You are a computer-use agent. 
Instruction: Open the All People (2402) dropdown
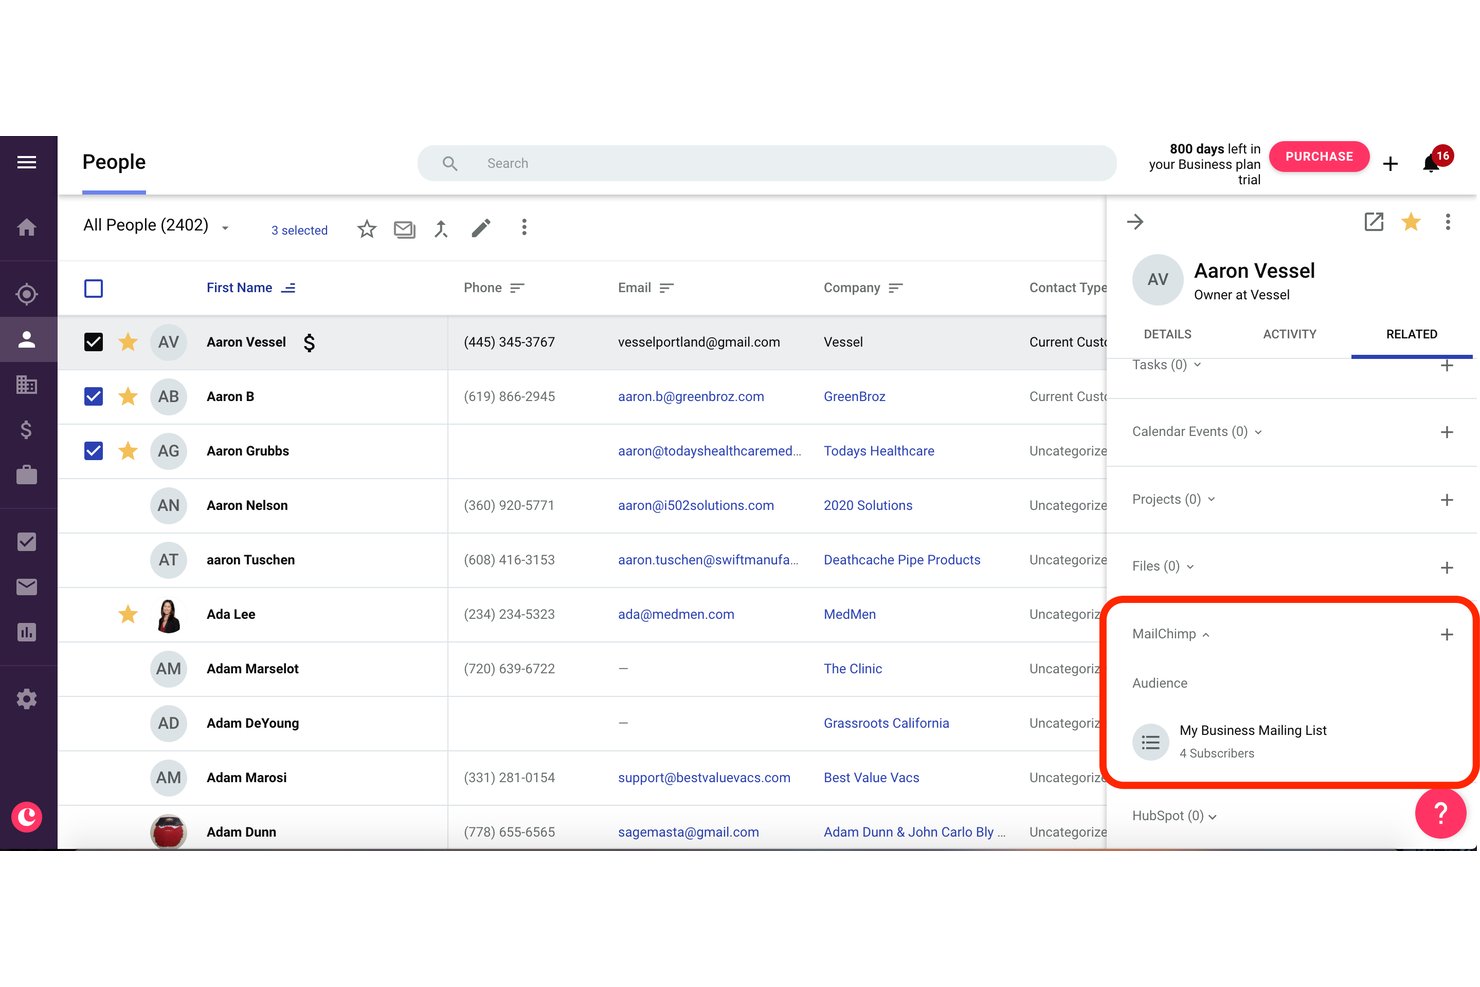pos(156,226)
